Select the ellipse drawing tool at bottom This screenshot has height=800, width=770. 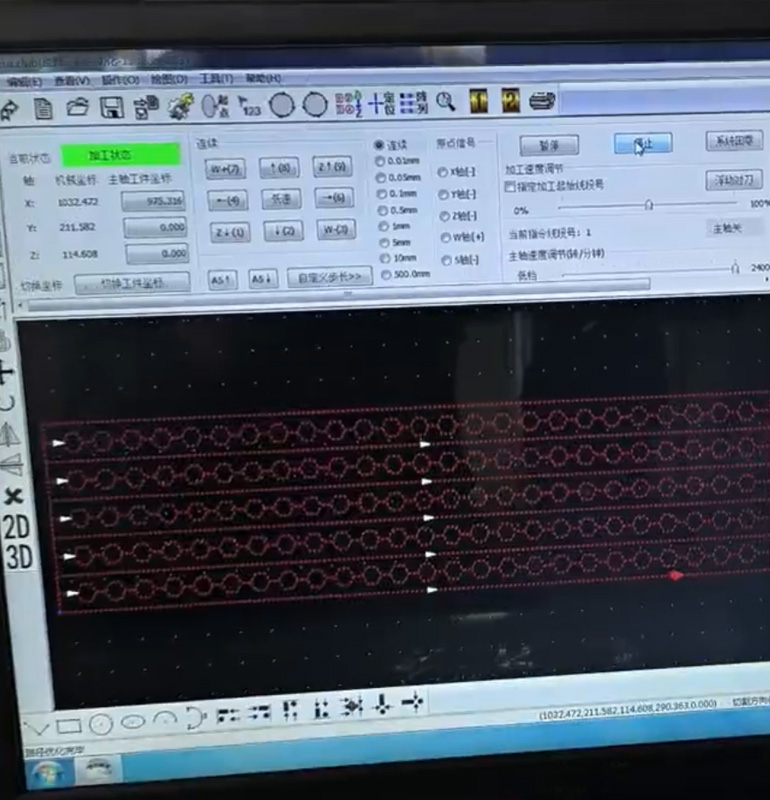coord(132,721)
